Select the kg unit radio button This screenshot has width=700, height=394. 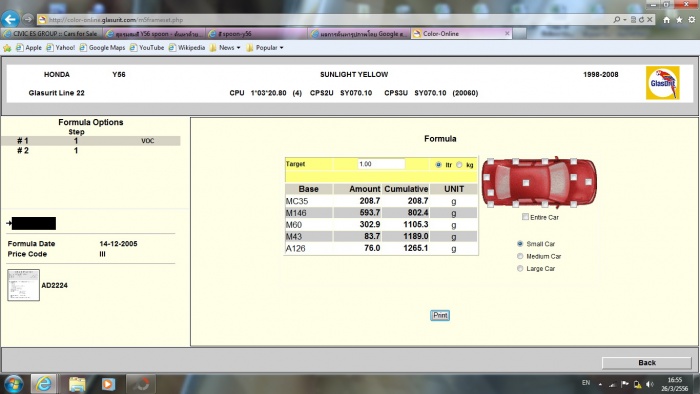click(x=459, y=165)
